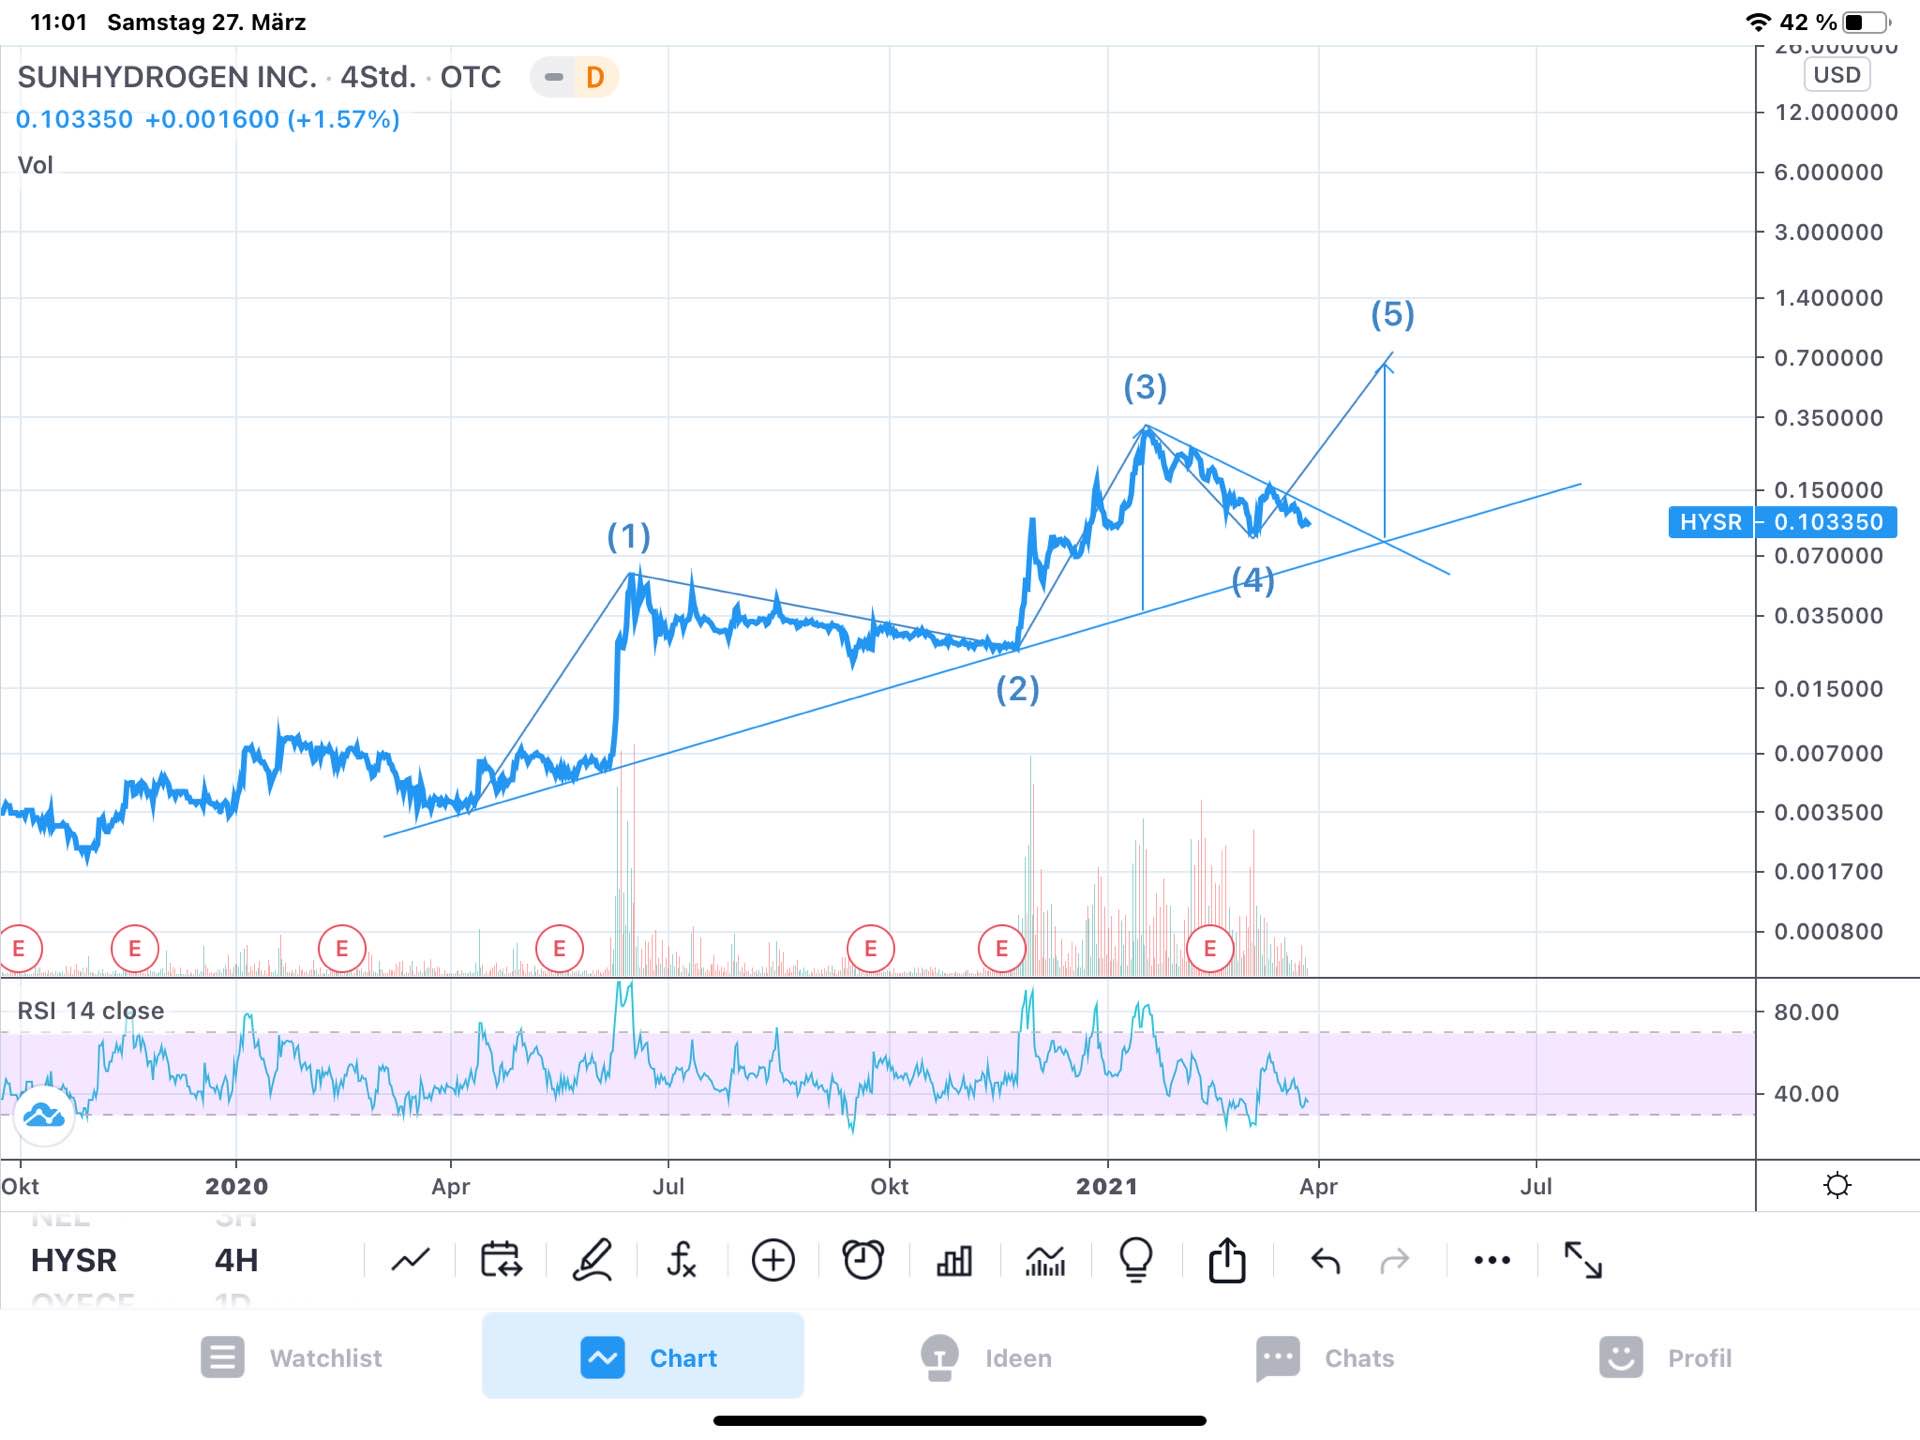
Task: Open the drawing pencil tool
Action: click(592, 1260)
